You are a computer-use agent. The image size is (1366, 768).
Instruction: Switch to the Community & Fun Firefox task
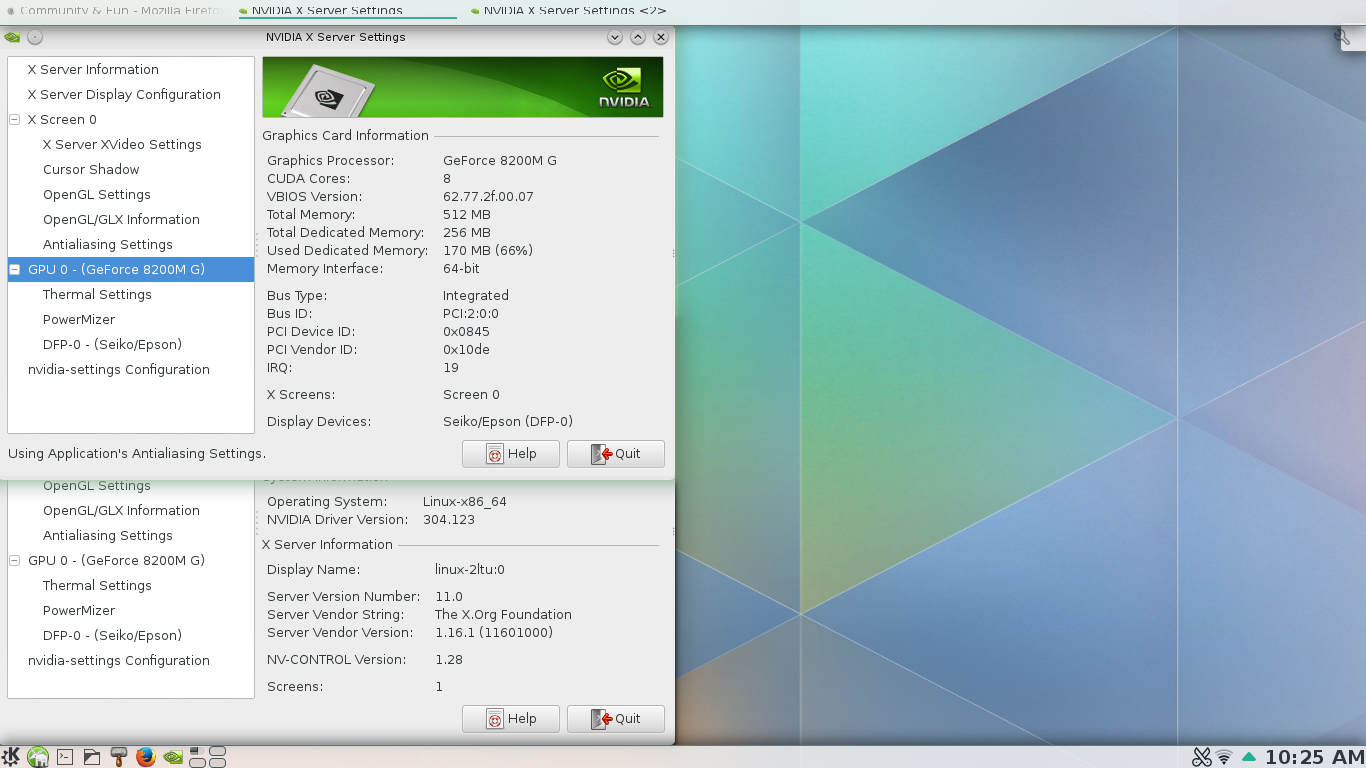[x=115, y=10]
